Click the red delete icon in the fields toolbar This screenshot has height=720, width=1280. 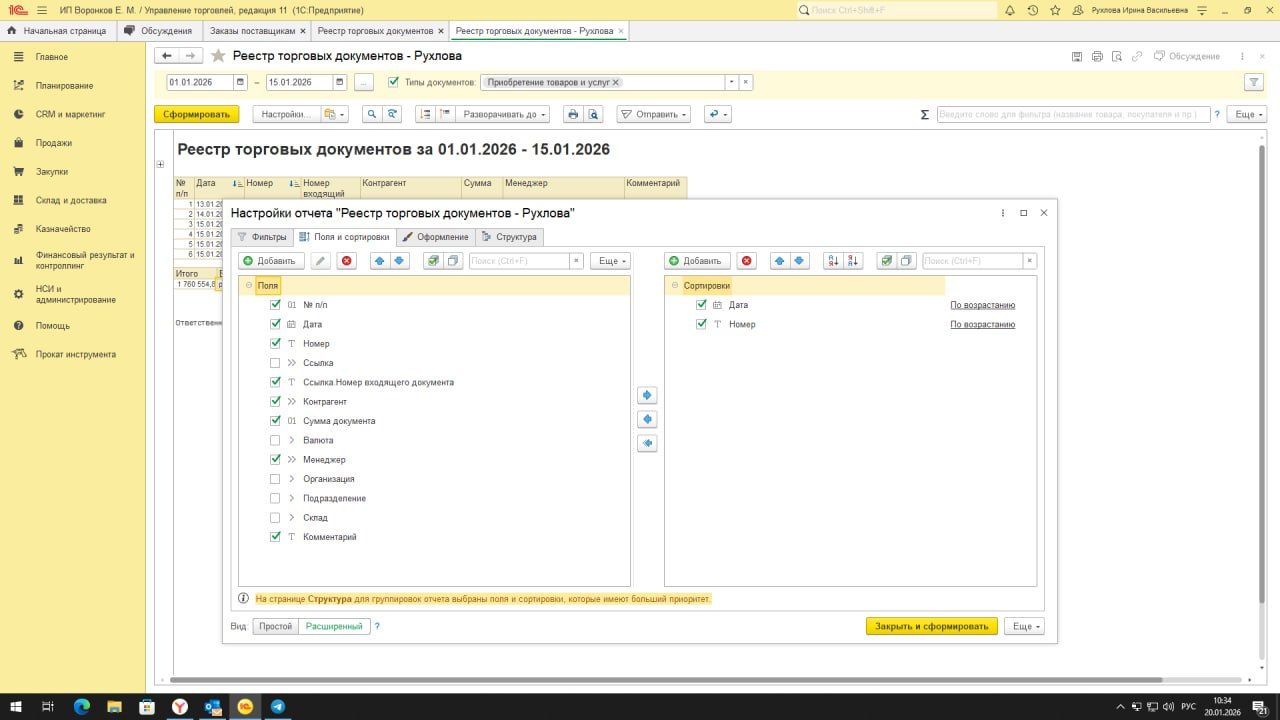click(x=347, y=261)
